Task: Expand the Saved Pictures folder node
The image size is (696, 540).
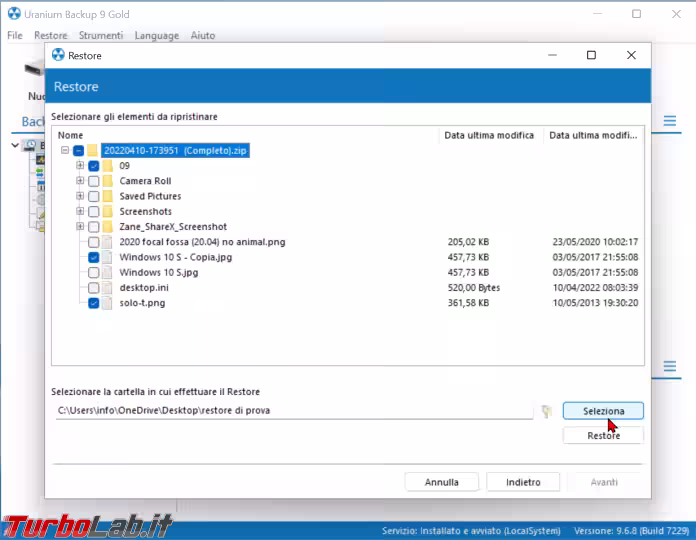Action: [x=80, y=196]
